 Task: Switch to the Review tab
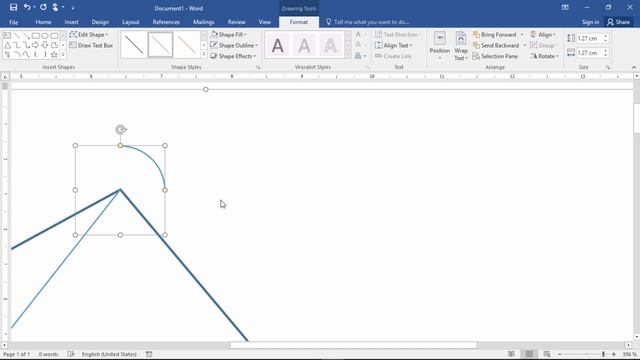(x=236, y=22)
